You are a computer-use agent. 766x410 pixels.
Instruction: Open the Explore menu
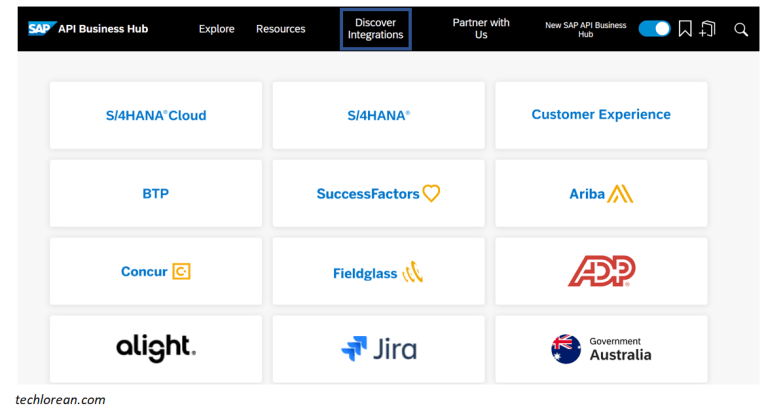216,29
